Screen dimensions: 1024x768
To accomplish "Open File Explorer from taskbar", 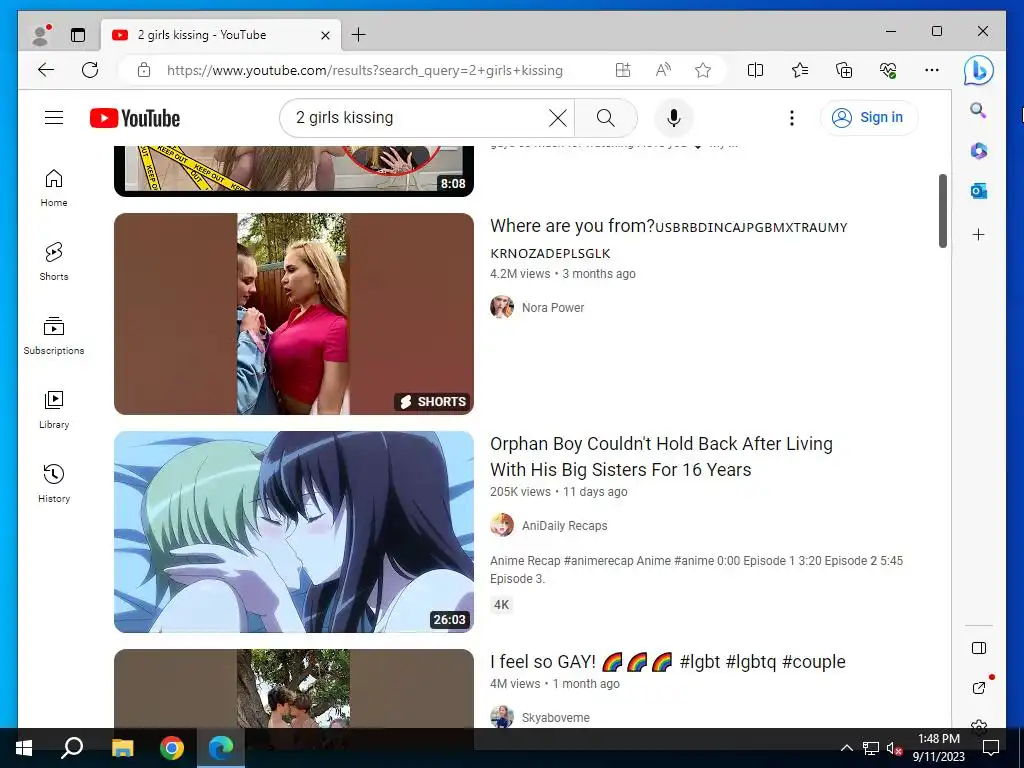I will pos(122,748).
